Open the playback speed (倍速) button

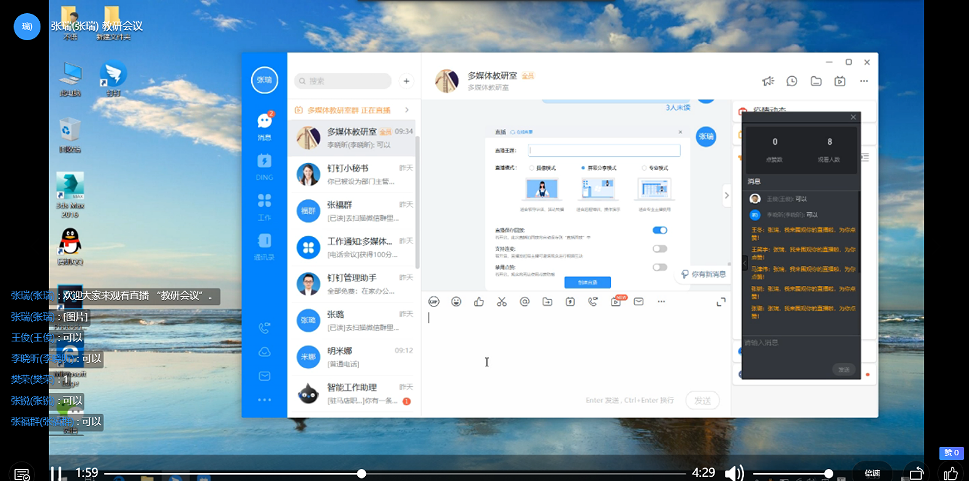[x=872, y=473]
